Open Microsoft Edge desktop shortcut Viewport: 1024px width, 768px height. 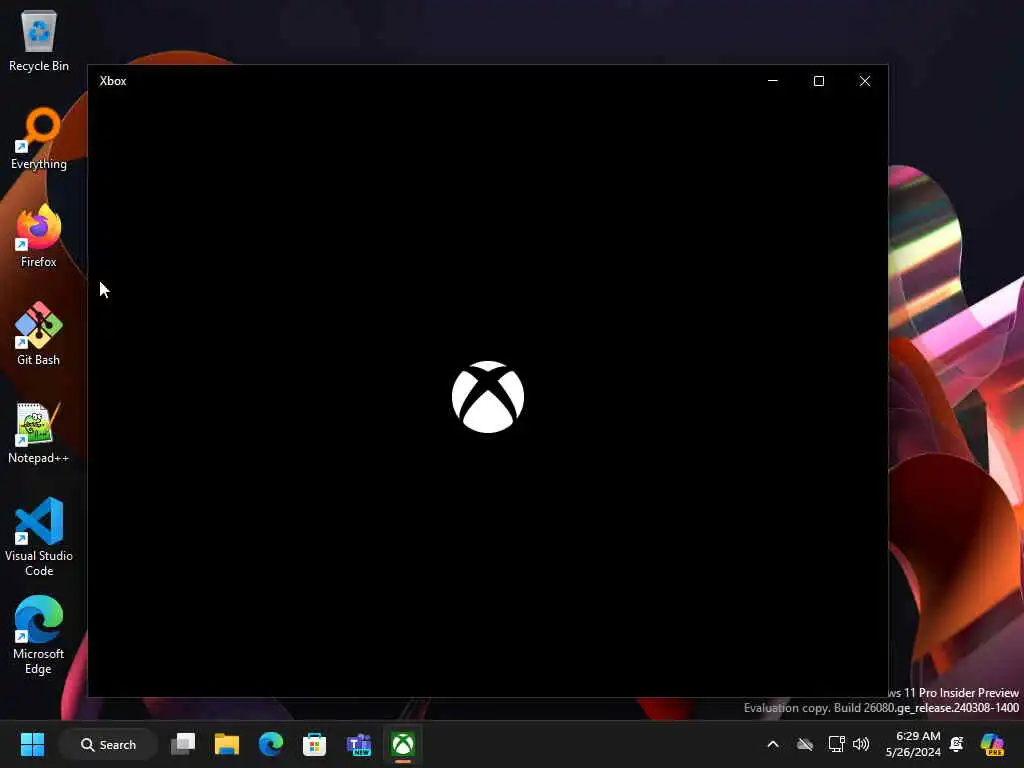pos(39,635)
